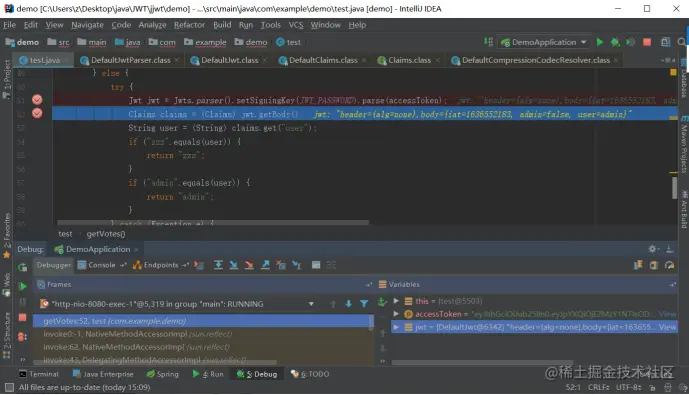Screen dimensions: 689x395
Task: Toggle breakpoint on the Jwts.parser line
Action: [37, 100]
